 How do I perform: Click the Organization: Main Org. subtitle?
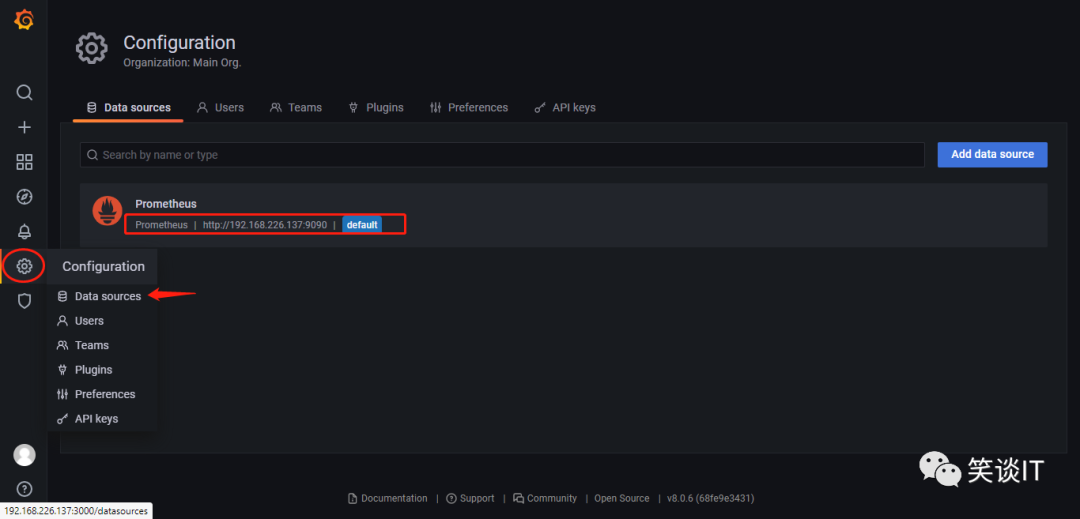[x=182, y=63]
